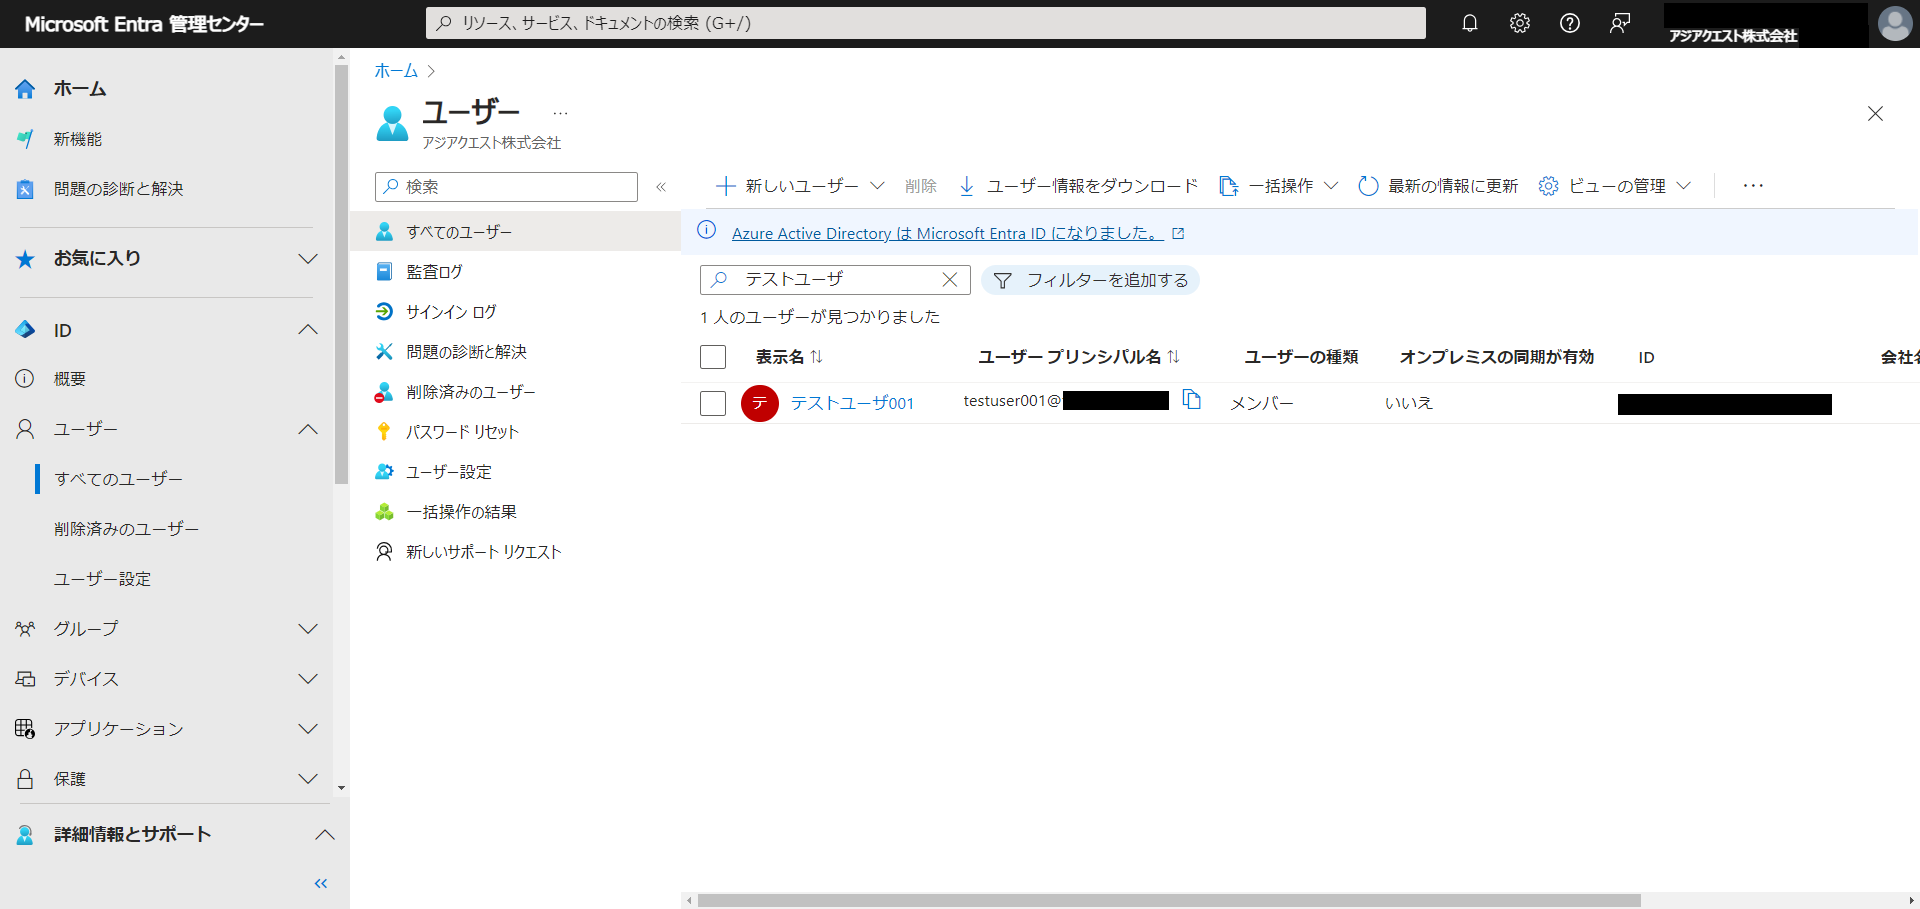Click the horizontal scrollbar of the table
This screenshot has width=1920, height=909.
tap(1168, 900)
